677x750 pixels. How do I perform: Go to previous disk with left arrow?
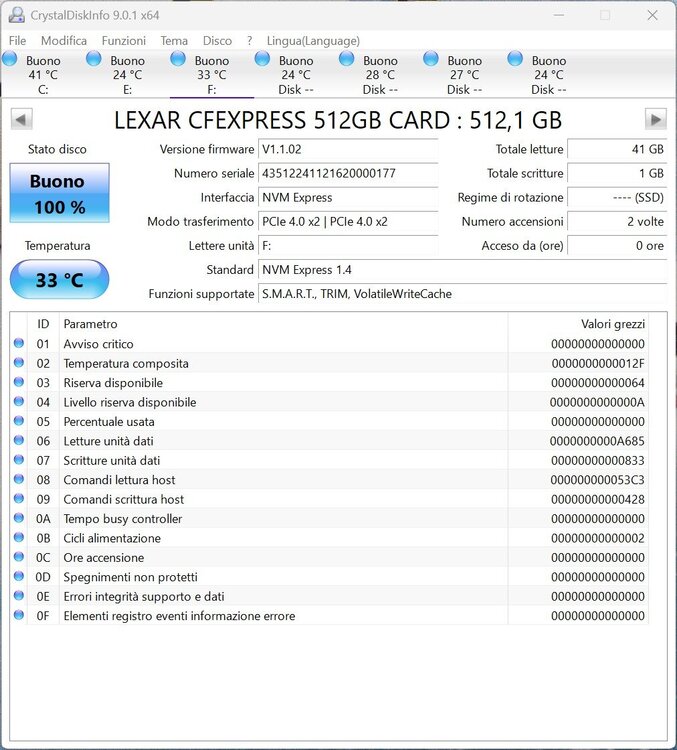pos(21,120)
